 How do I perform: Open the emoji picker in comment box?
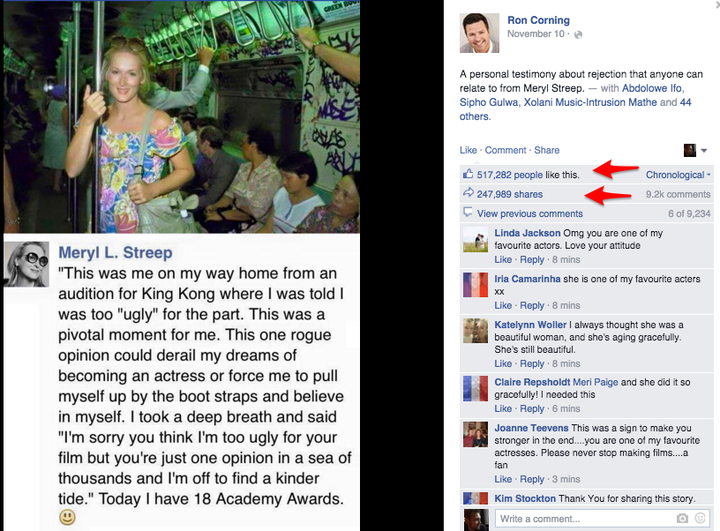(700, 519)
